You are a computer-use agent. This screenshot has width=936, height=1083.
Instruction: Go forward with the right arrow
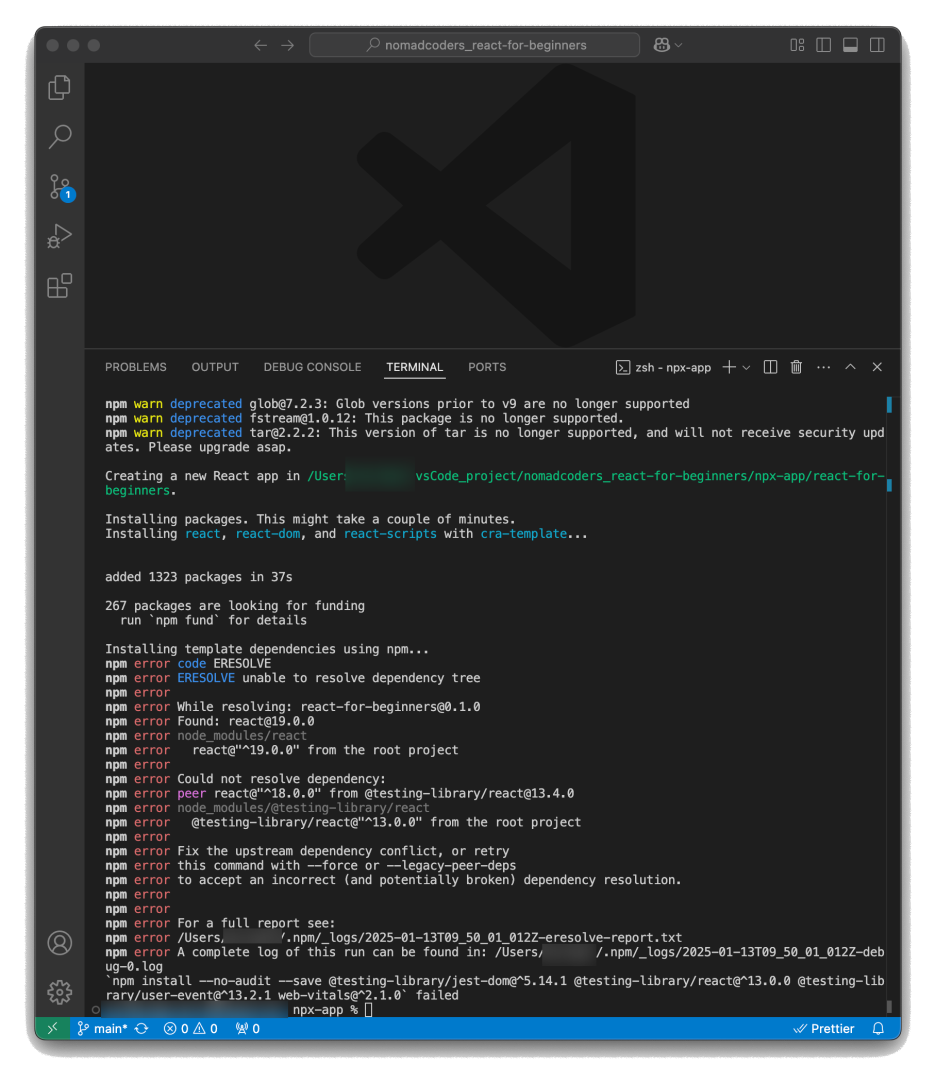[x=287, y=45]
